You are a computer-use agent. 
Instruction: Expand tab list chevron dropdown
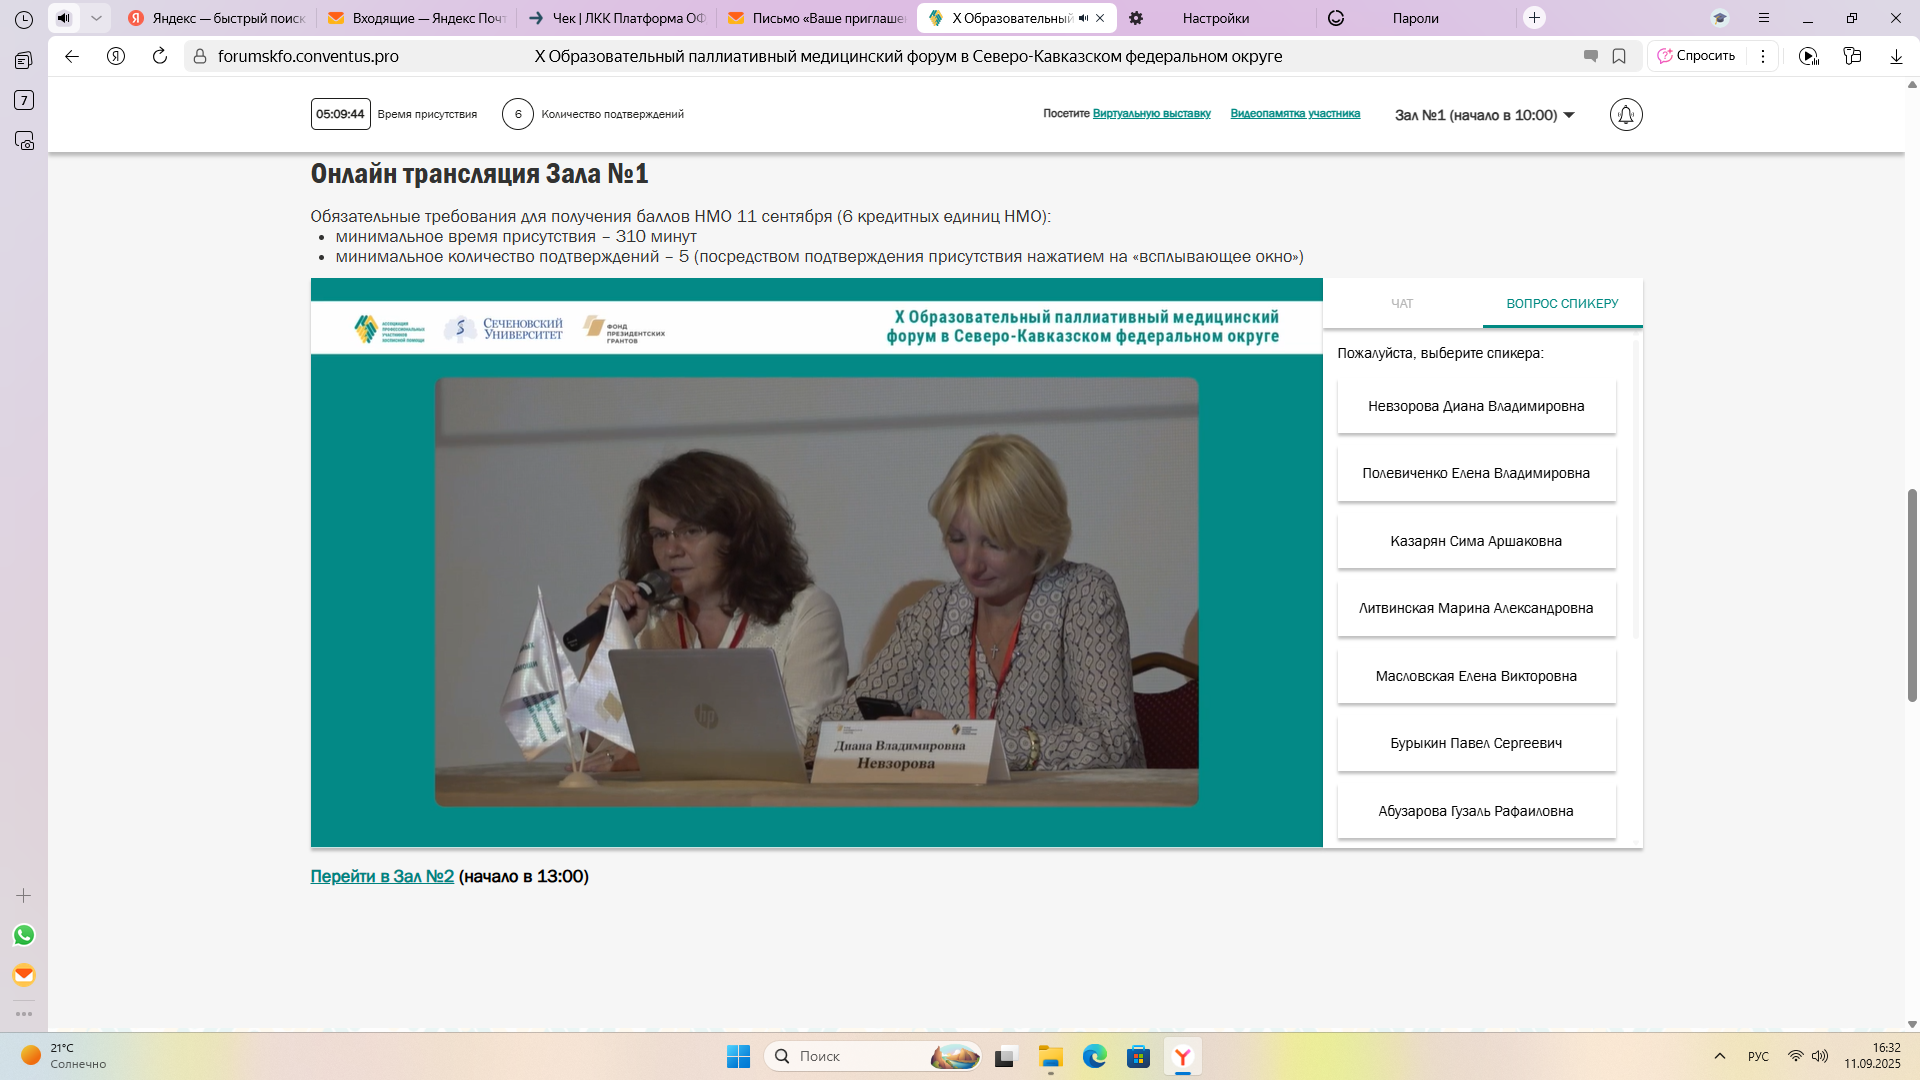tap(96, 18)
